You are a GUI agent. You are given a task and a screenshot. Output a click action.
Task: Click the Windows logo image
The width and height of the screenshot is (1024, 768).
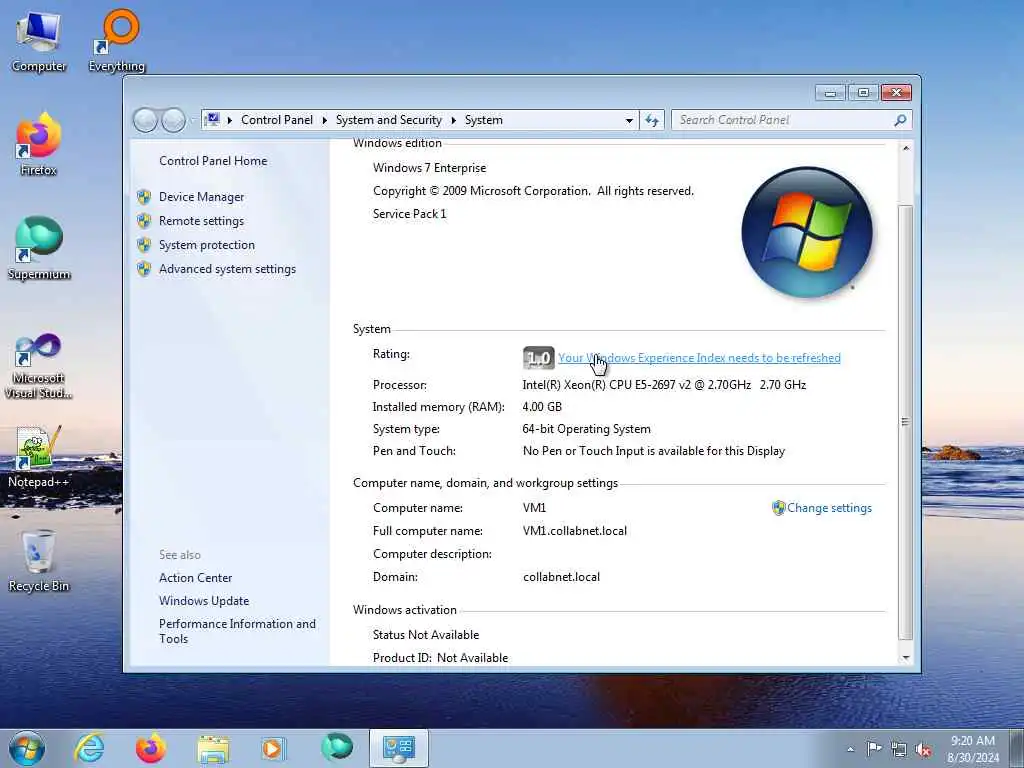pyautogui.click(x=807, y=232)
